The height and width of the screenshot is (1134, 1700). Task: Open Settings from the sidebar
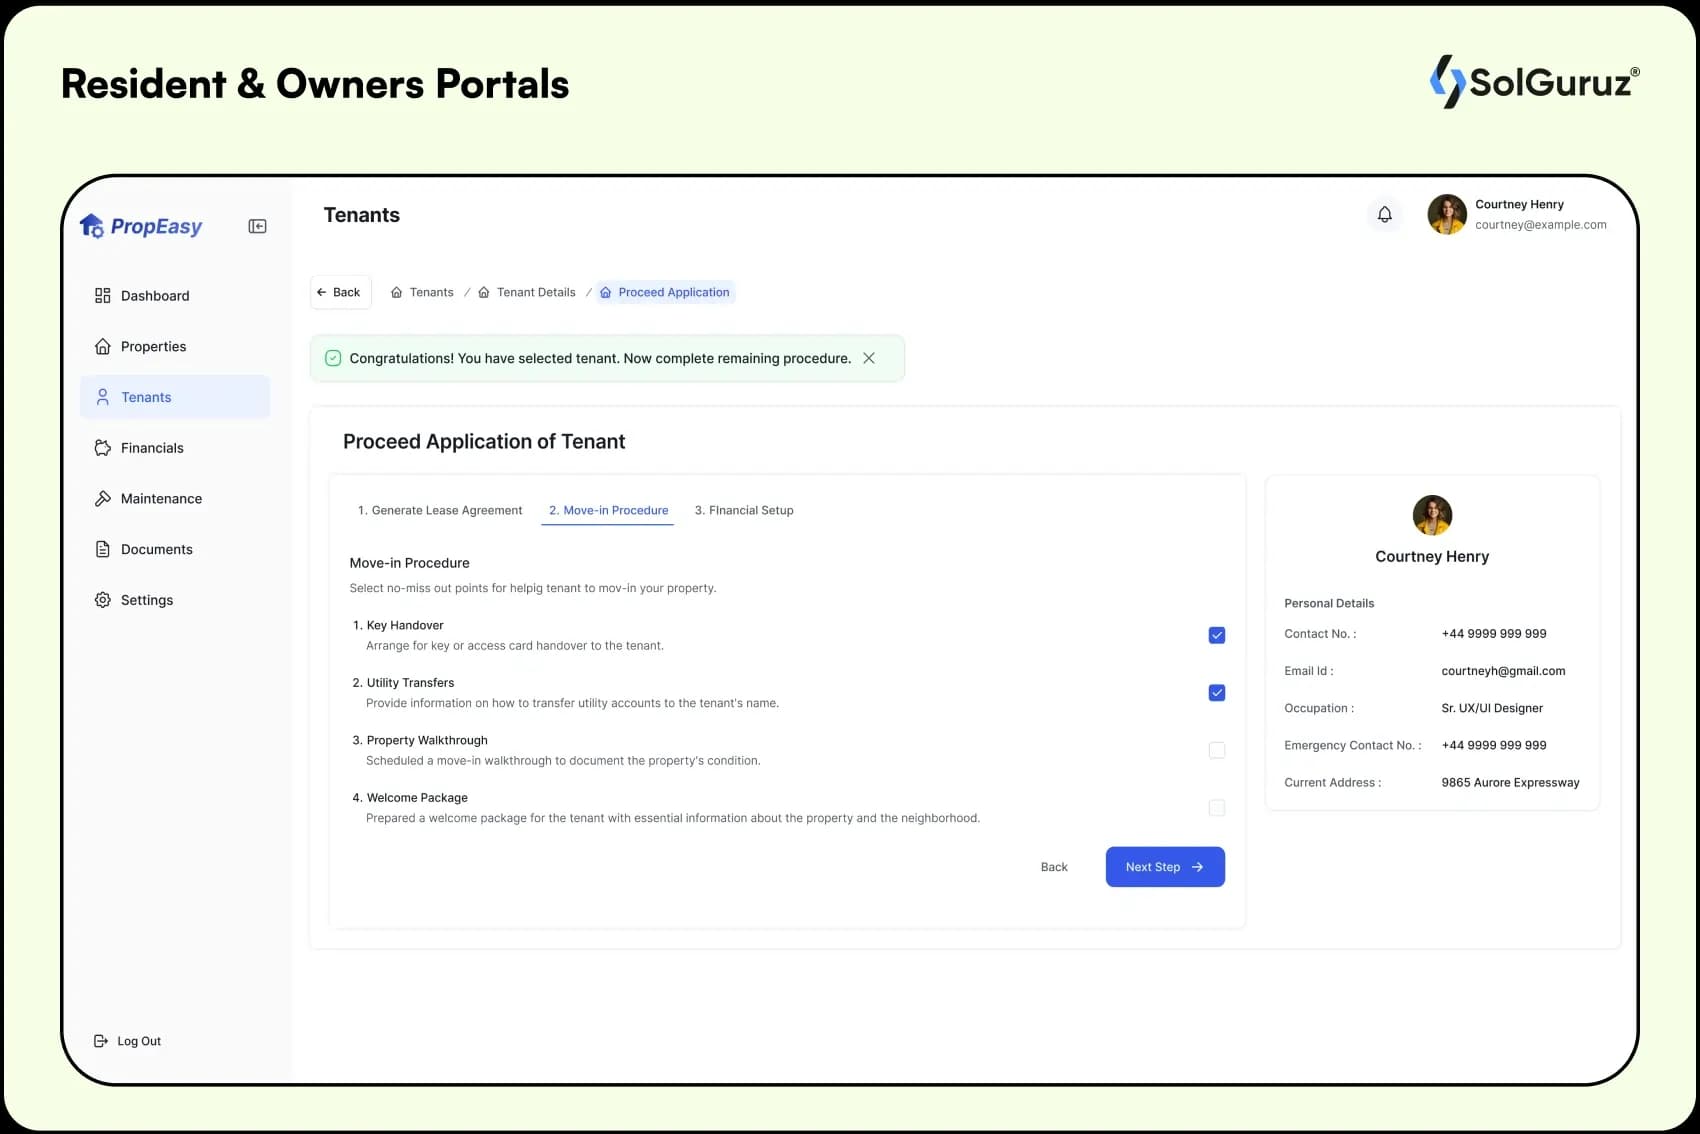click(x=146, y=600)
